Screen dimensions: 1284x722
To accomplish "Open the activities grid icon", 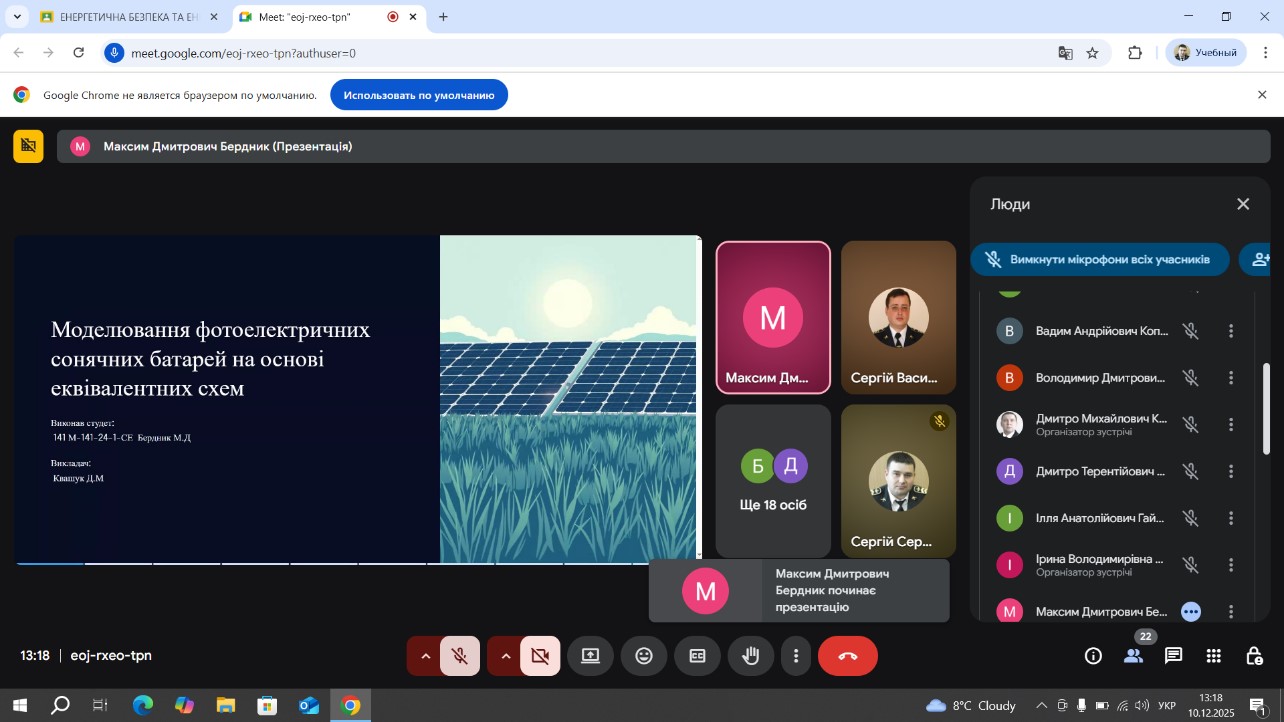I will [1213, 656].
